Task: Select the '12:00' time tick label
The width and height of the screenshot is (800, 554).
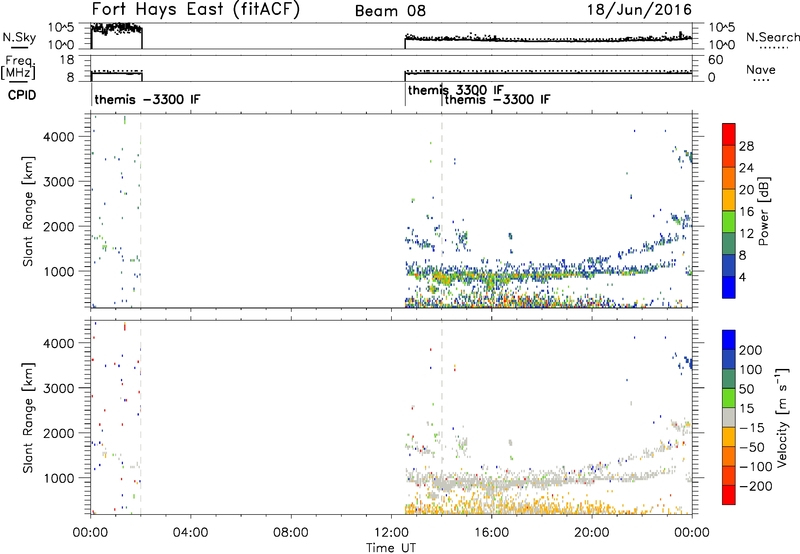Action: (x=391, y=533)
